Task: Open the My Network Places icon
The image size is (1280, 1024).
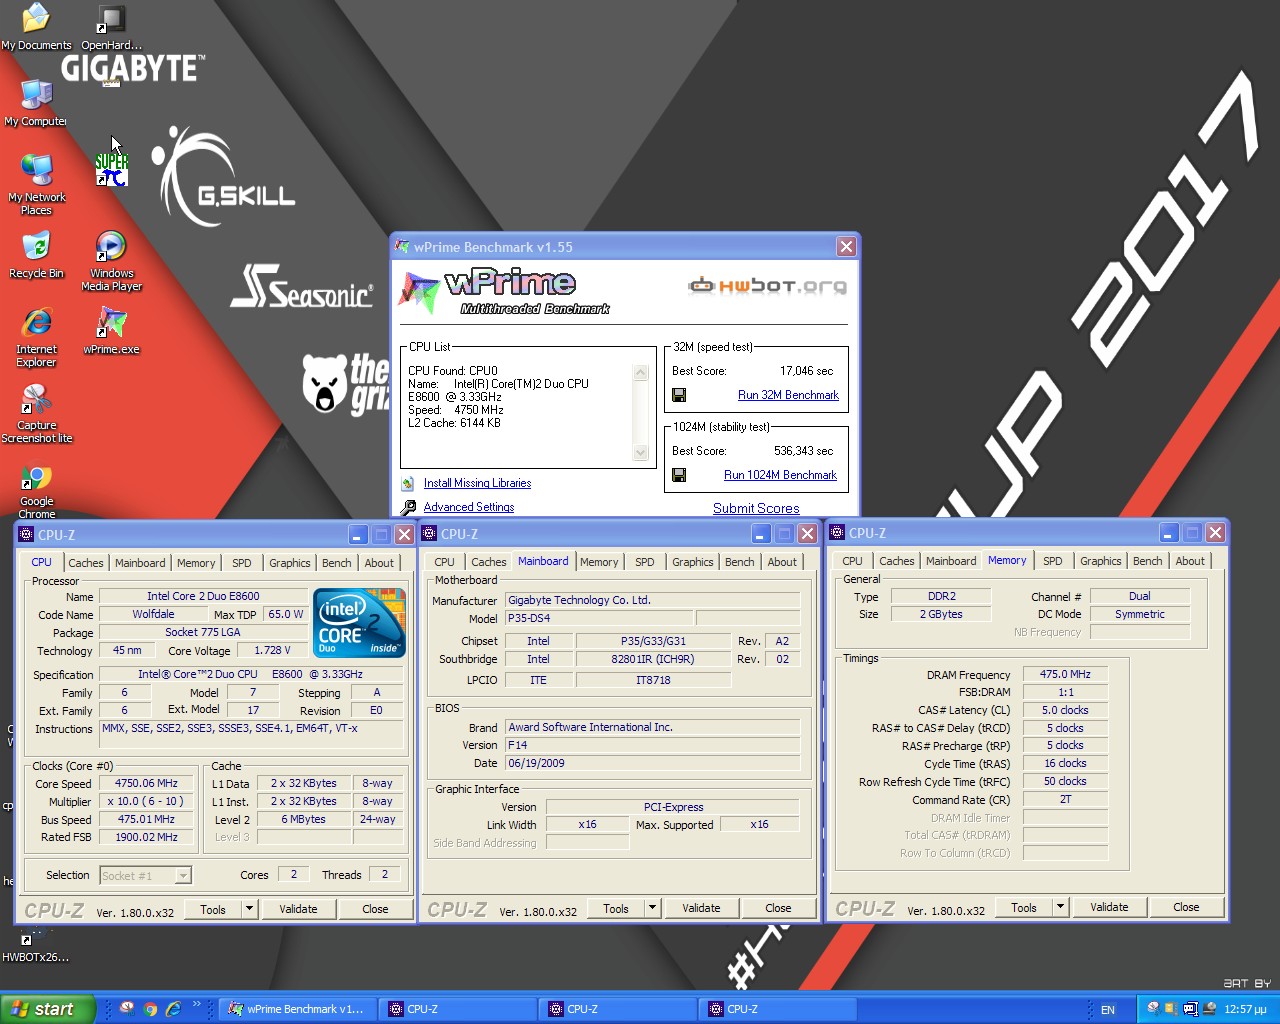Action: point(36,185)
